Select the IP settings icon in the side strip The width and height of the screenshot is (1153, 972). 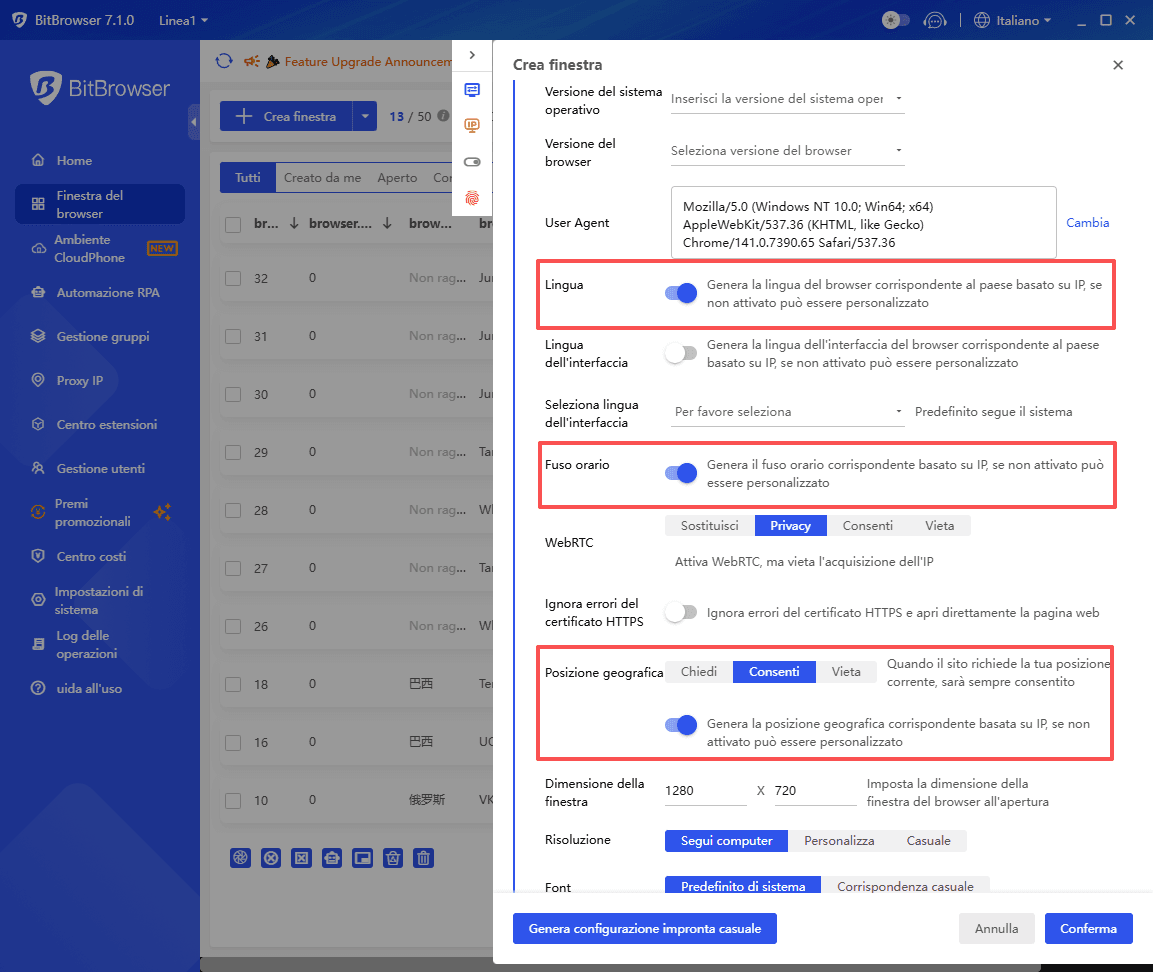472,125
